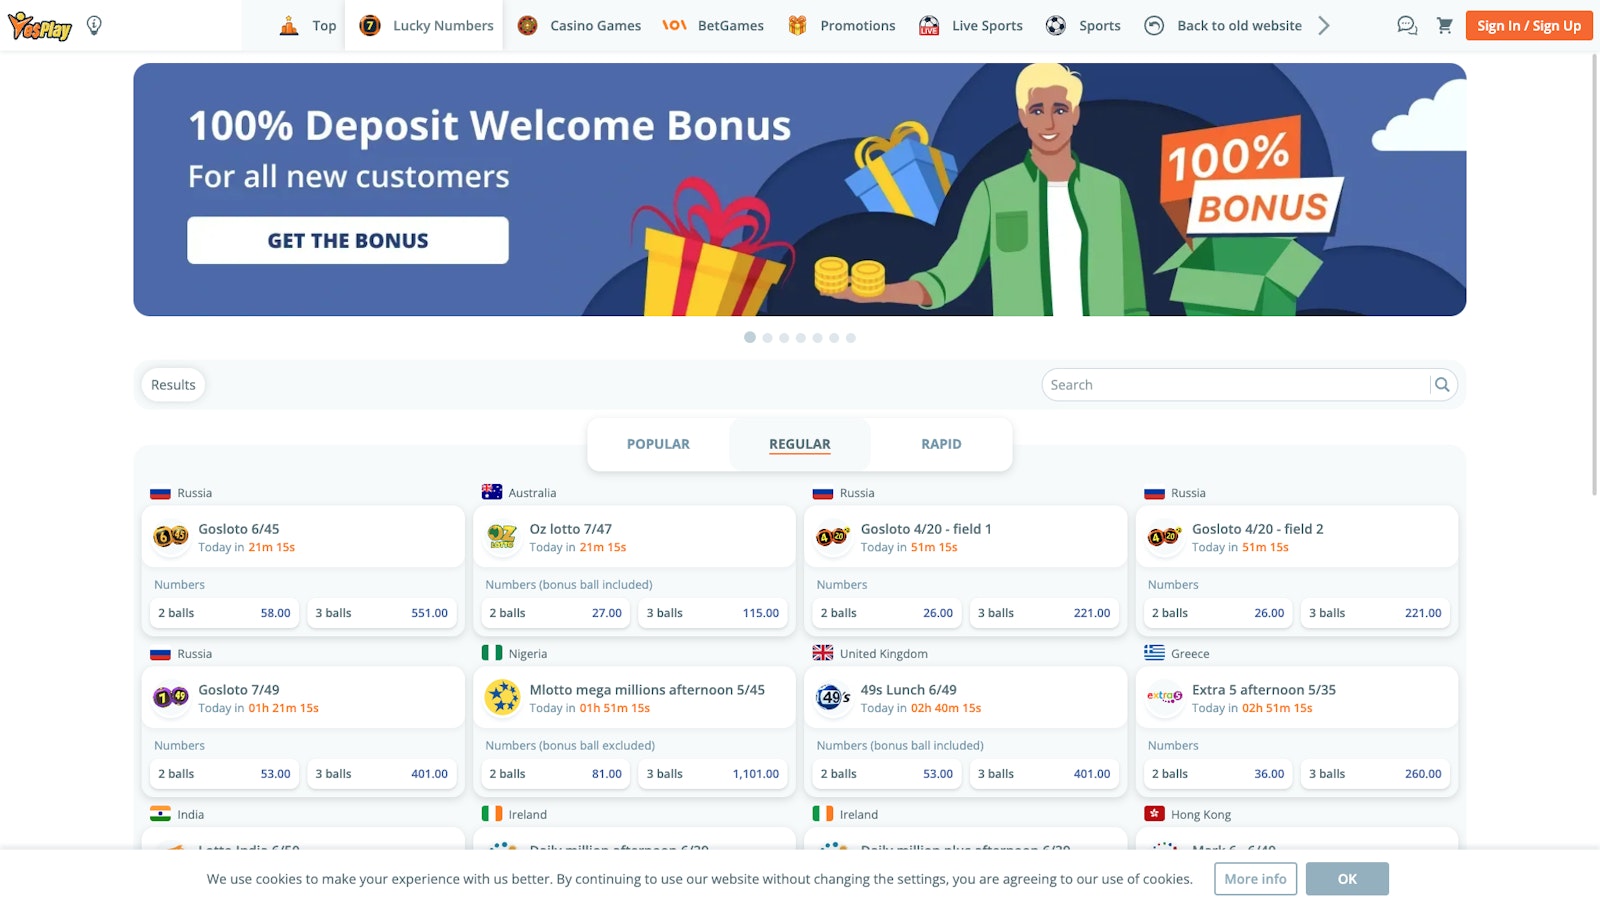Select the last banner carousel dot
Viewport: 1600px width, 908px height.
(x=851, y=338)
